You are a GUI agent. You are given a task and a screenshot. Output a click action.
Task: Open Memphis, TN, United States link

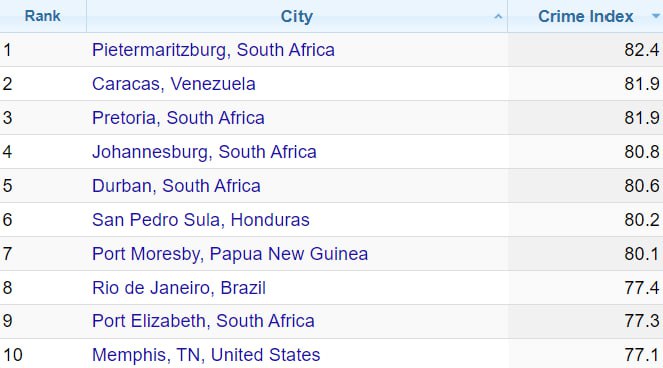(206, 355)
